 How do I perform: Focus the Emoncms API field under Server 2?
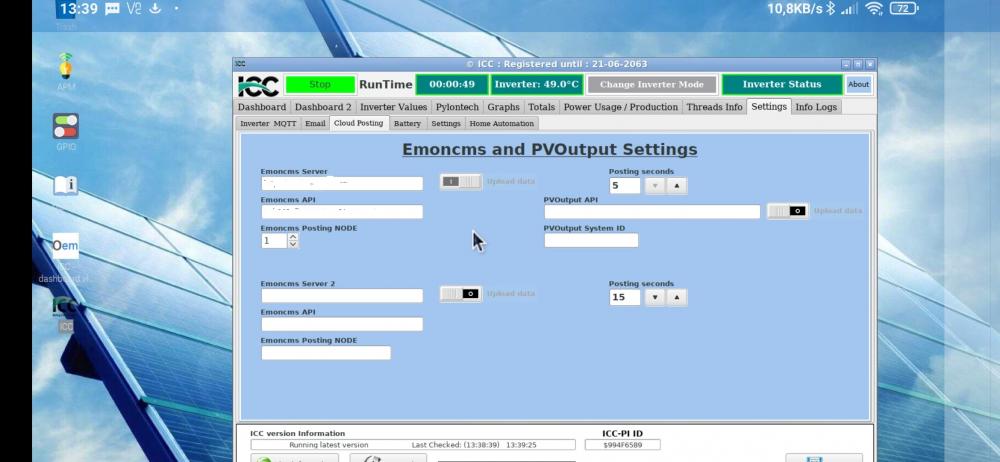pyautogui.click(x=342, y=324)
